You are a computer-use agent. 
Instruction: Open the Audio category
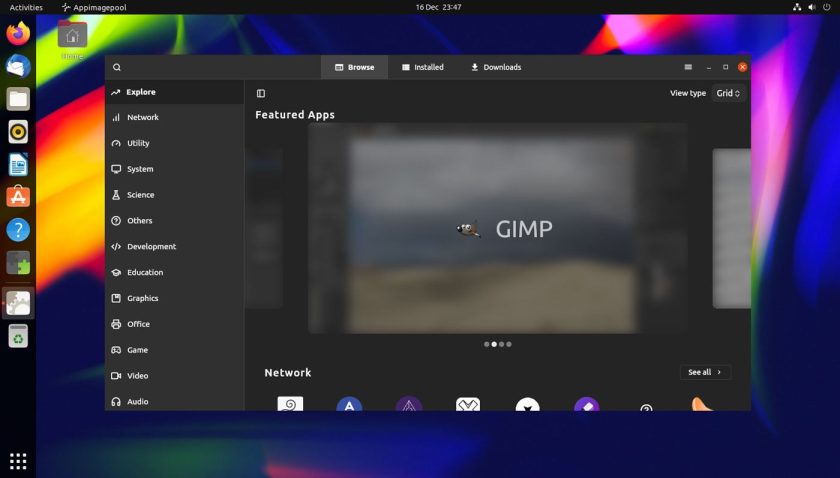click(175, 401)
